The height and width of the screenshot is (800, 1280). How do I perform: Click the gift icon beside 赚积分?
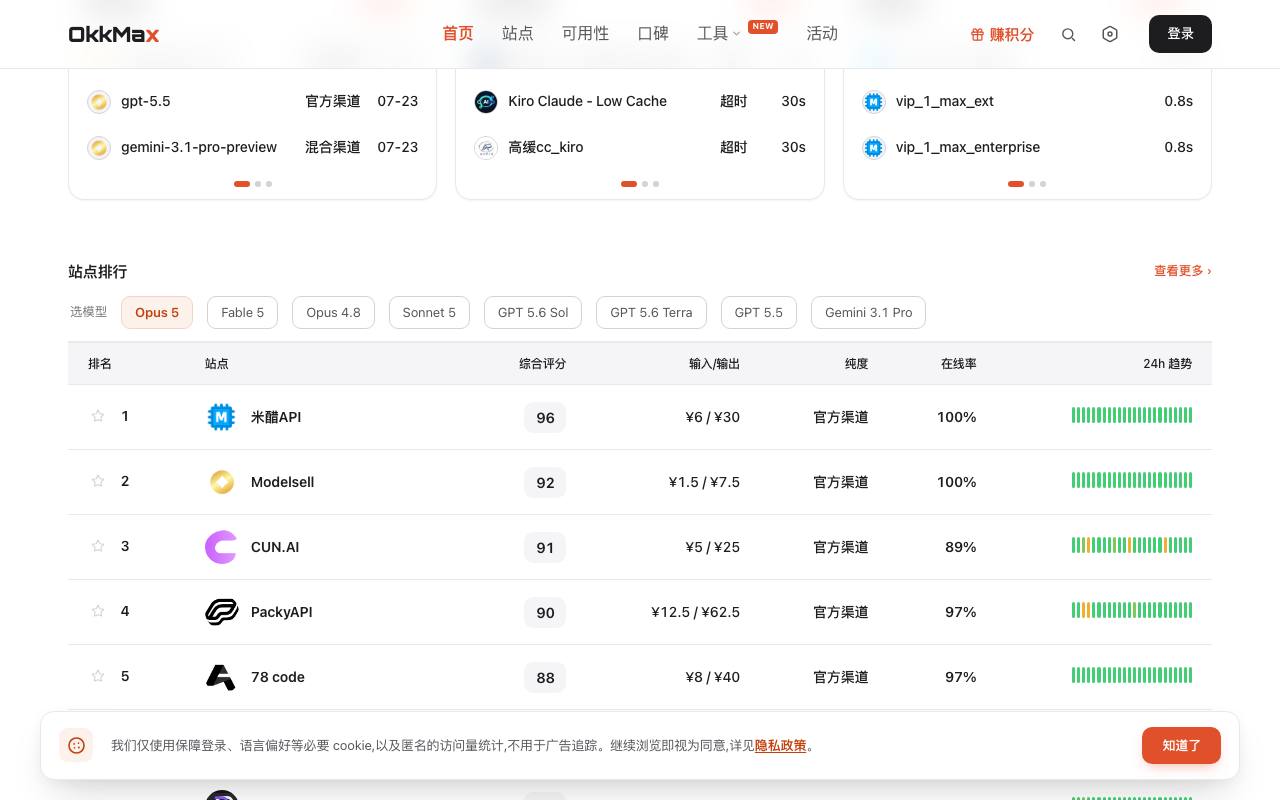coord(977,34)
